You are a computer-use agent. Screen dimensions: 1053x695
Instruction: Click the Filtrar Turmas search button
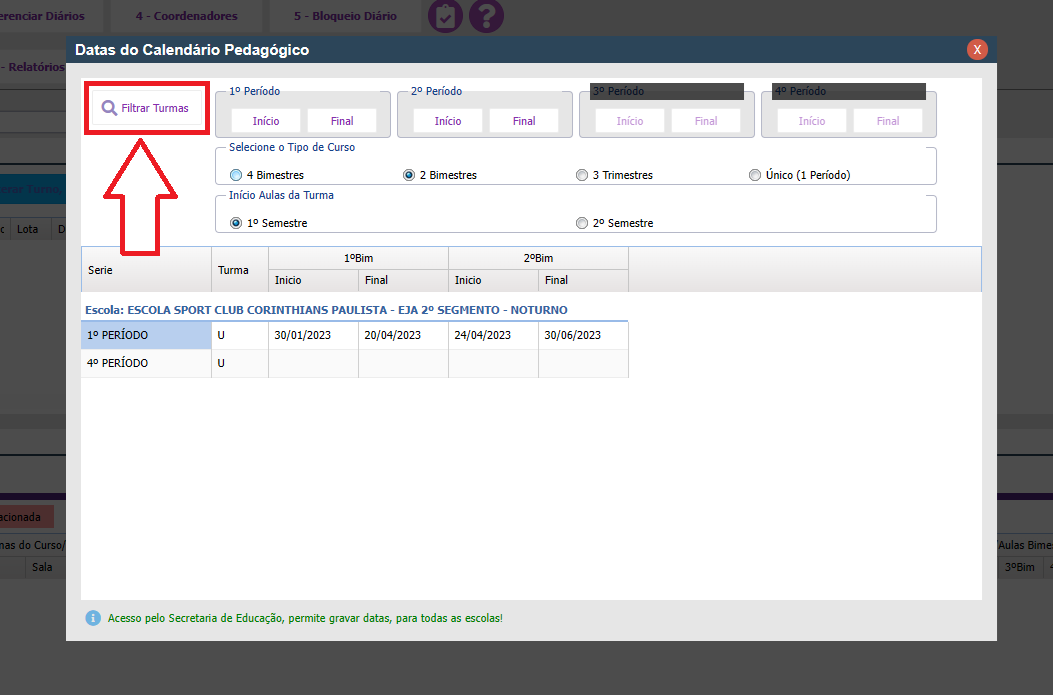tap(146, 108)
